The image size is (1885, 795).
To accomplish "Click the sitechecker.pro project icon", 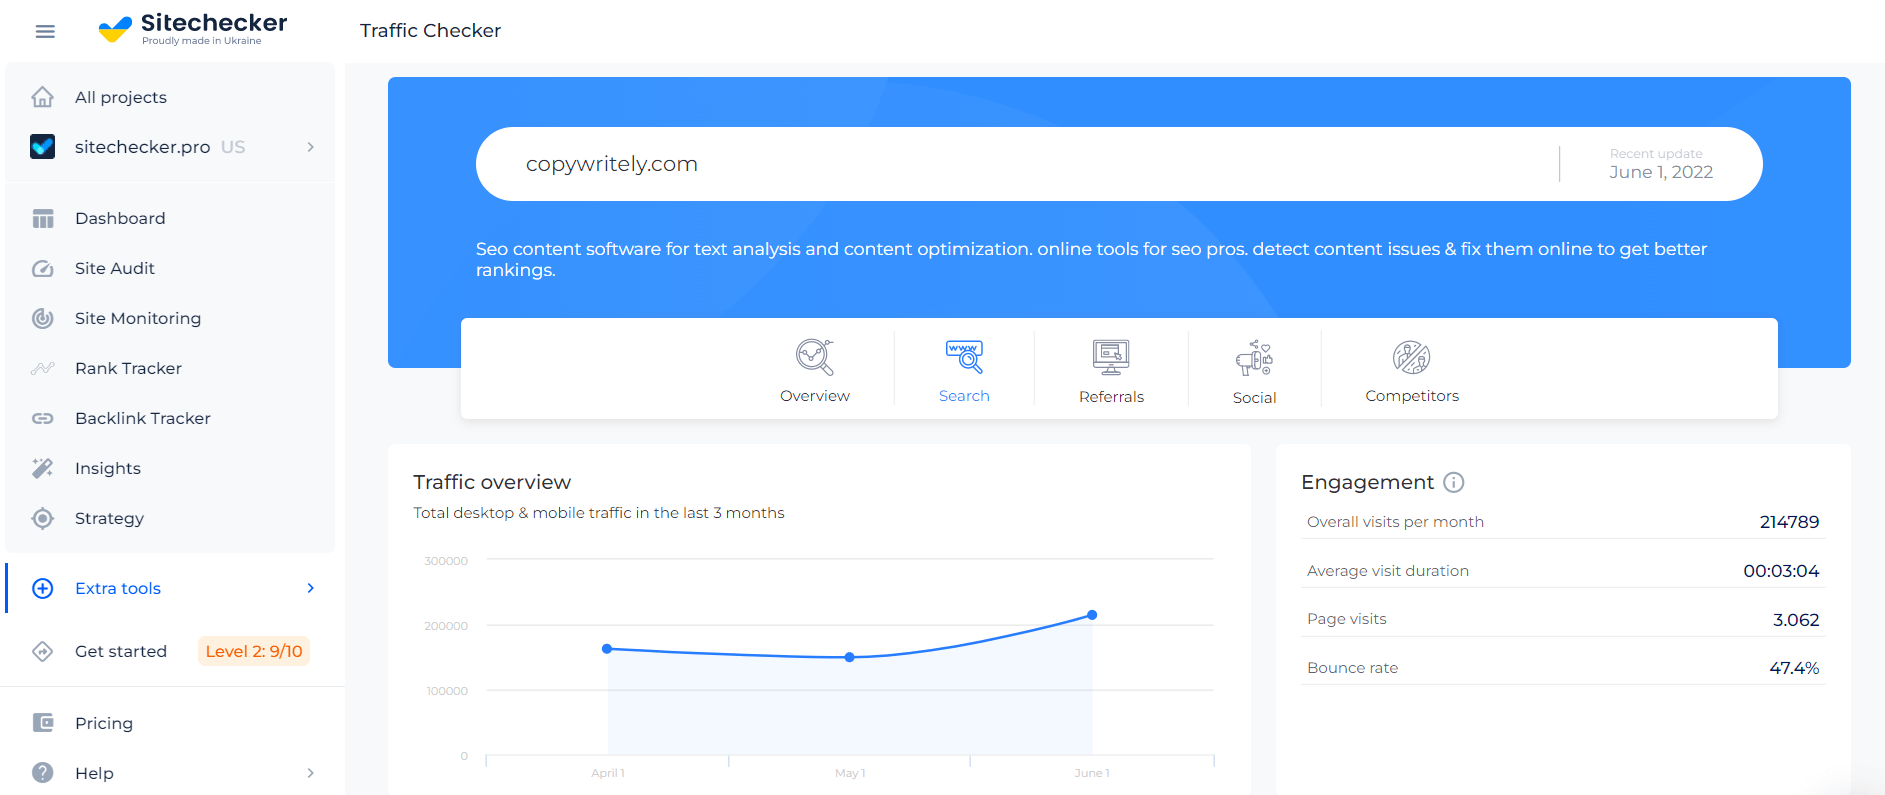I will (x=42, y=147).
